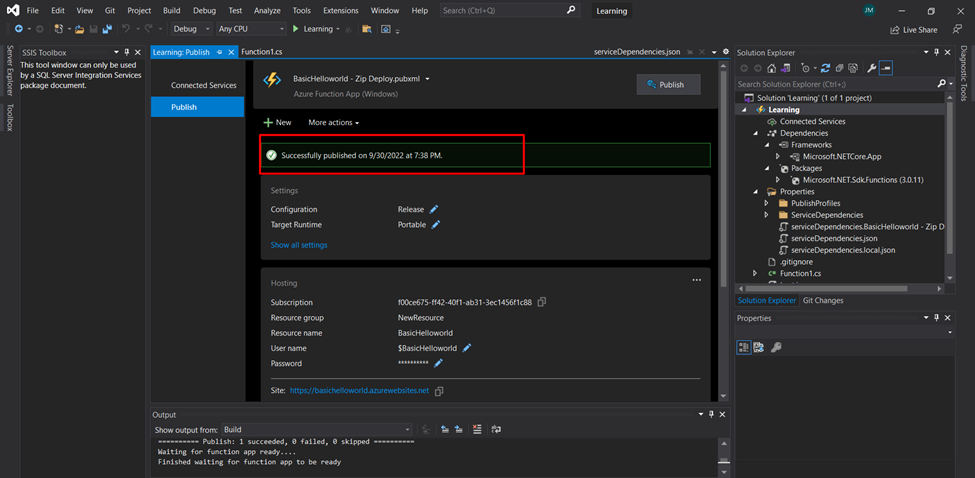This screenshot has width=975, height=478.
Task: Open the Hosting section ellipsis menu
Action: 696,280
